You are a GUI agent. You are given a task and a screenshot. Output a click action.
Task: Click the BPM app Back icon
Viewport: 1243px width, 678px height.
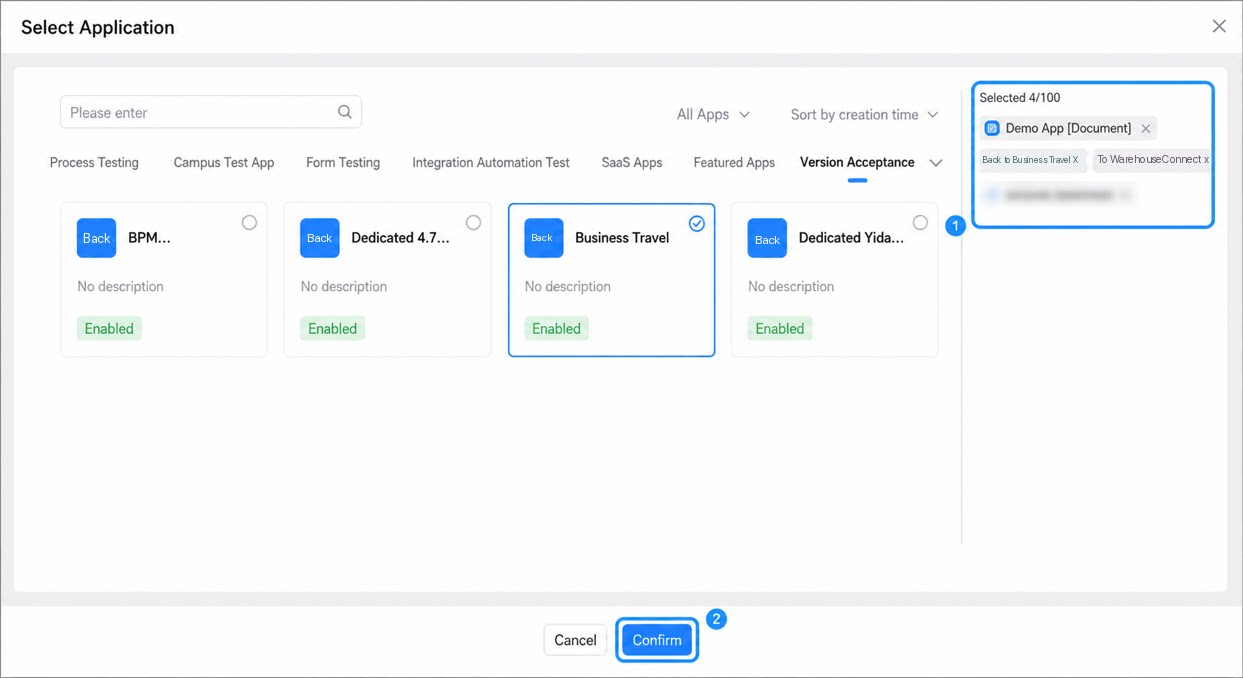(96, 238)
